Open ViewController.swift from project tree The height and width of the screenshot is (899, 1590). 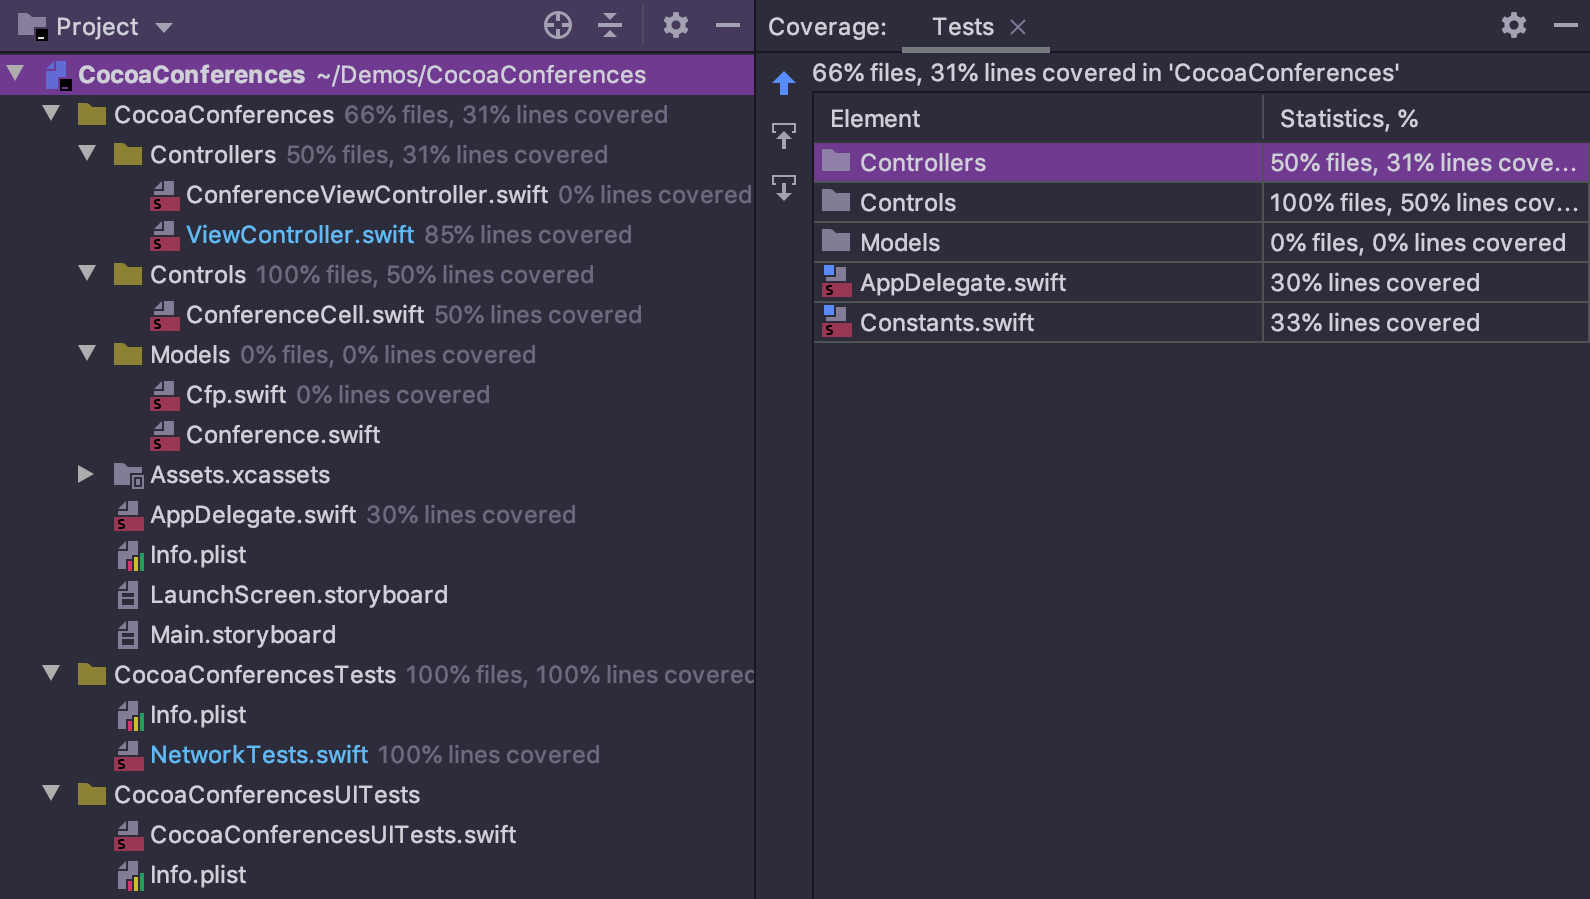coord(300,235)
